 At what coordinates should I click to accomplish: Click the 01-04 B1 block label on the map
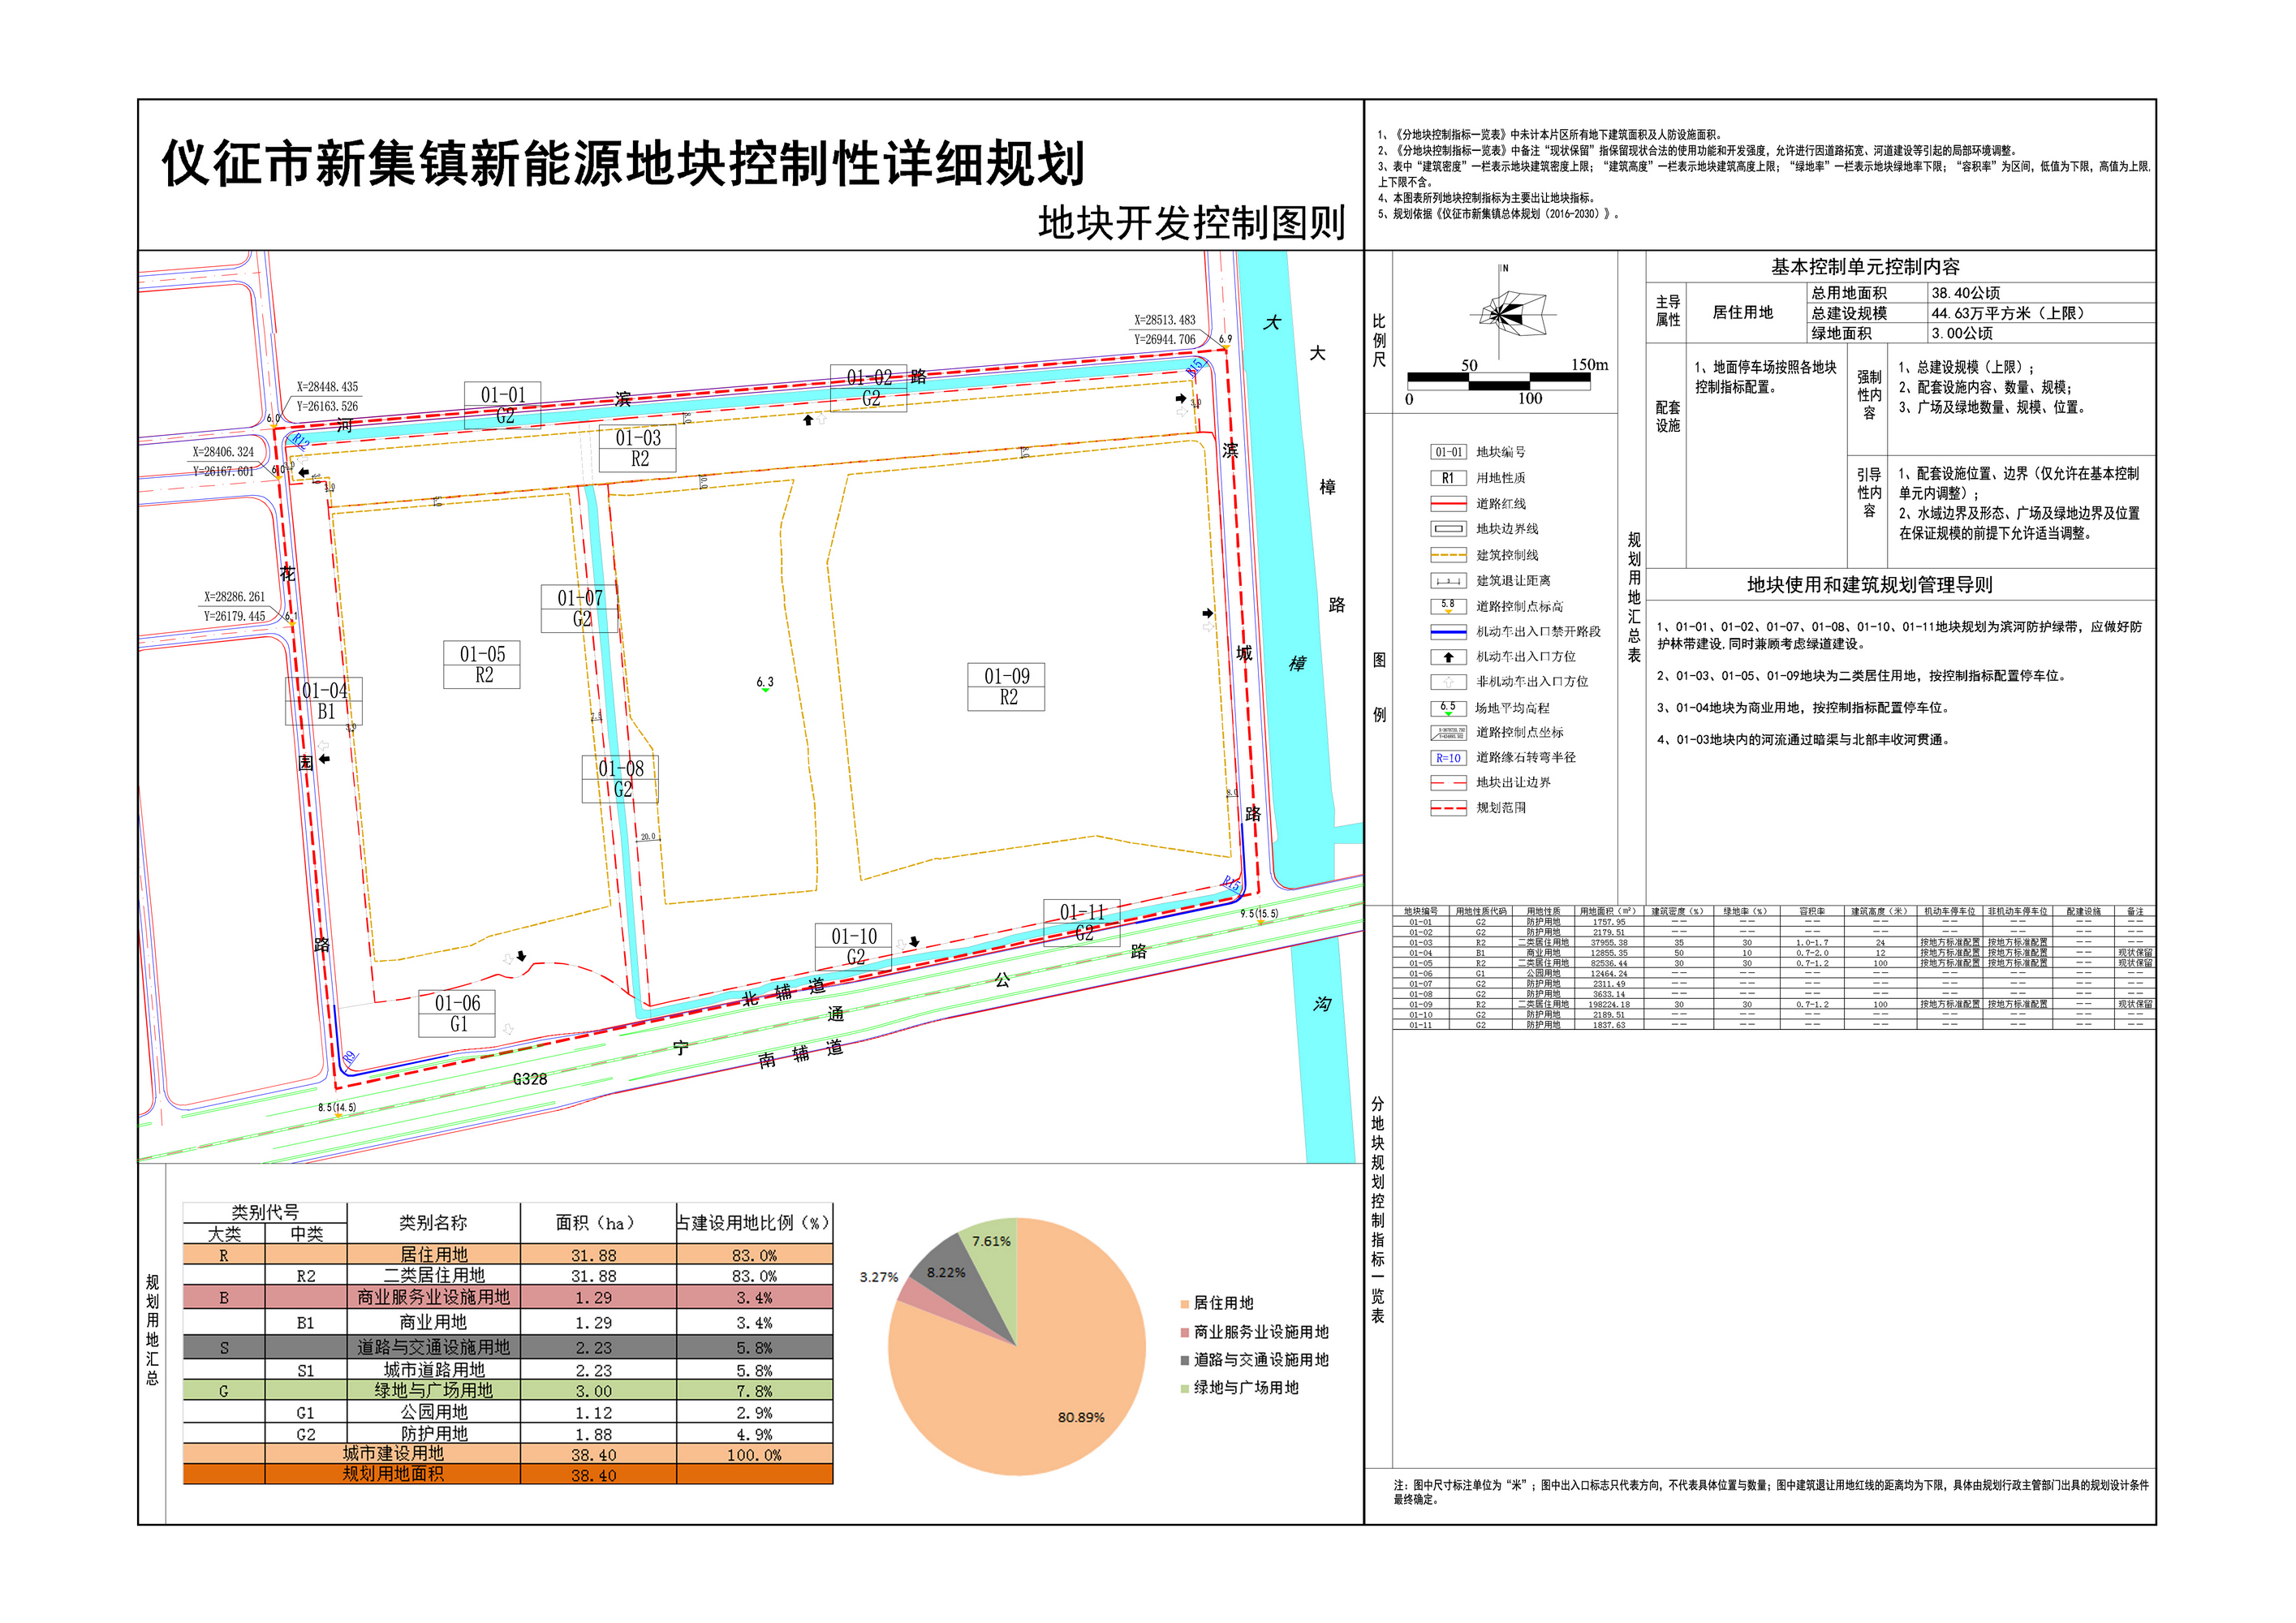324,701
